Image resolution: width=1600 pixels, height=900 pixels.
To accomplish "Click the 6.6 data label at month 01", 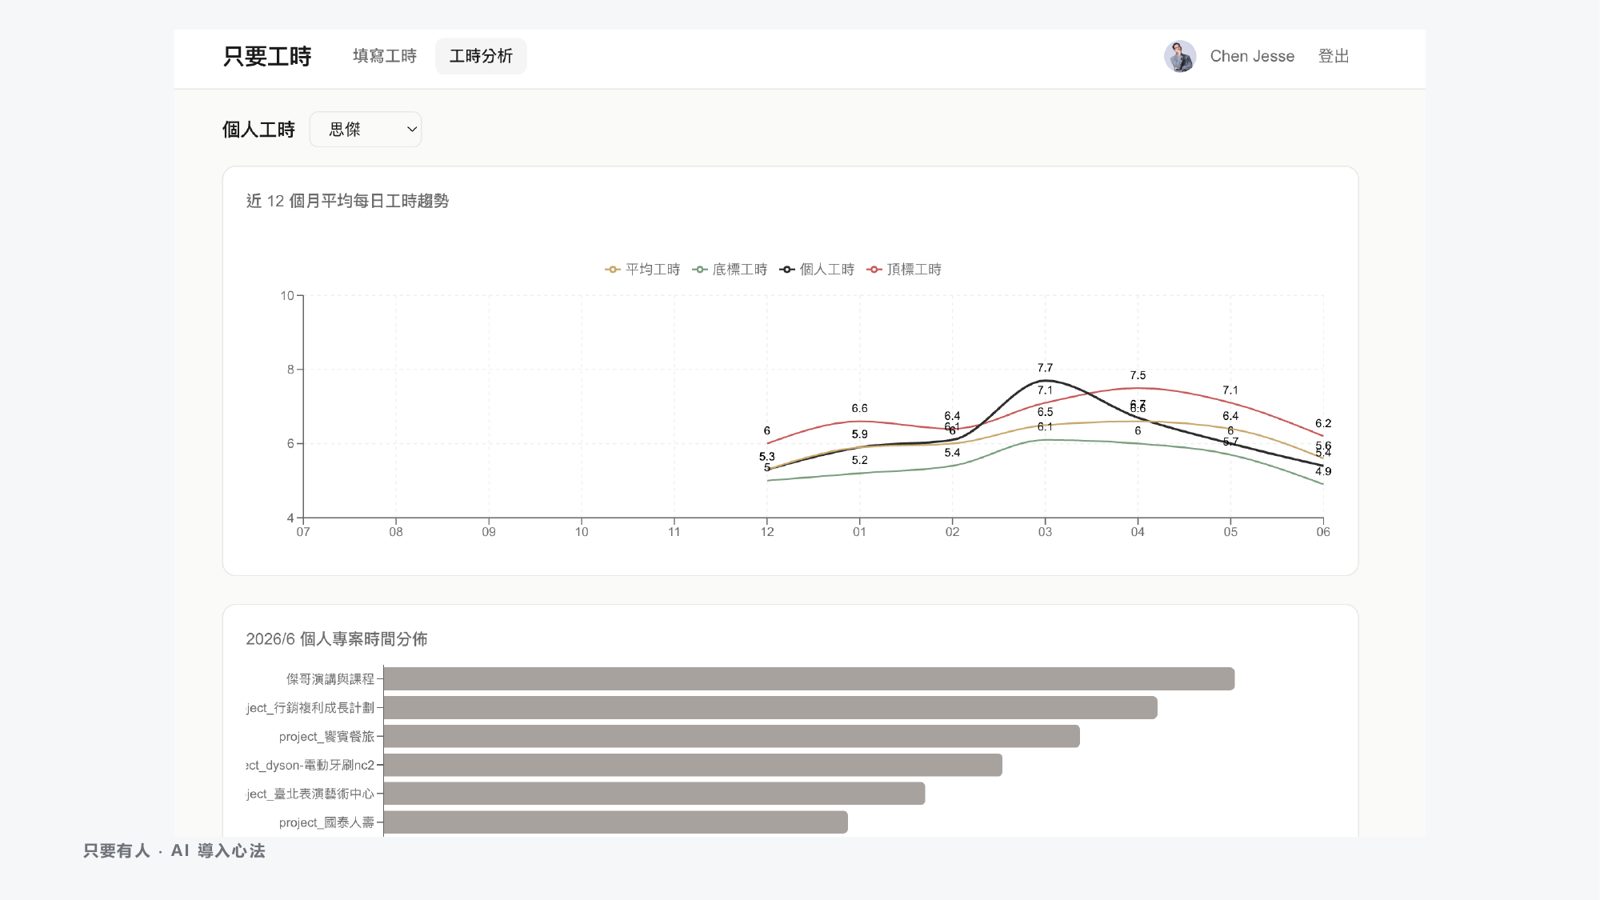I will (x=860, y=408).
